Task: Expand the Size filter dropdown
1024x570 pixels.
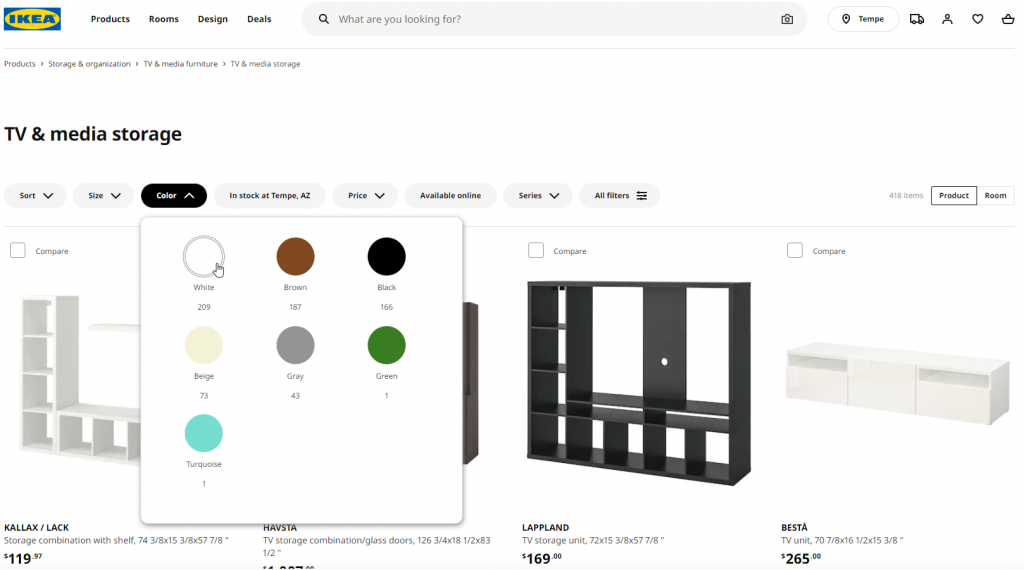Action: click(104, 196)
